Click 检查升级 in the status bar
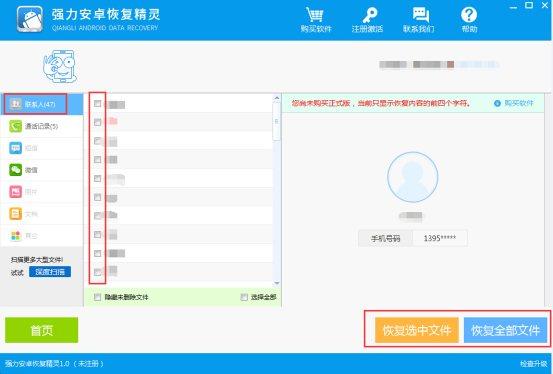 534,364
